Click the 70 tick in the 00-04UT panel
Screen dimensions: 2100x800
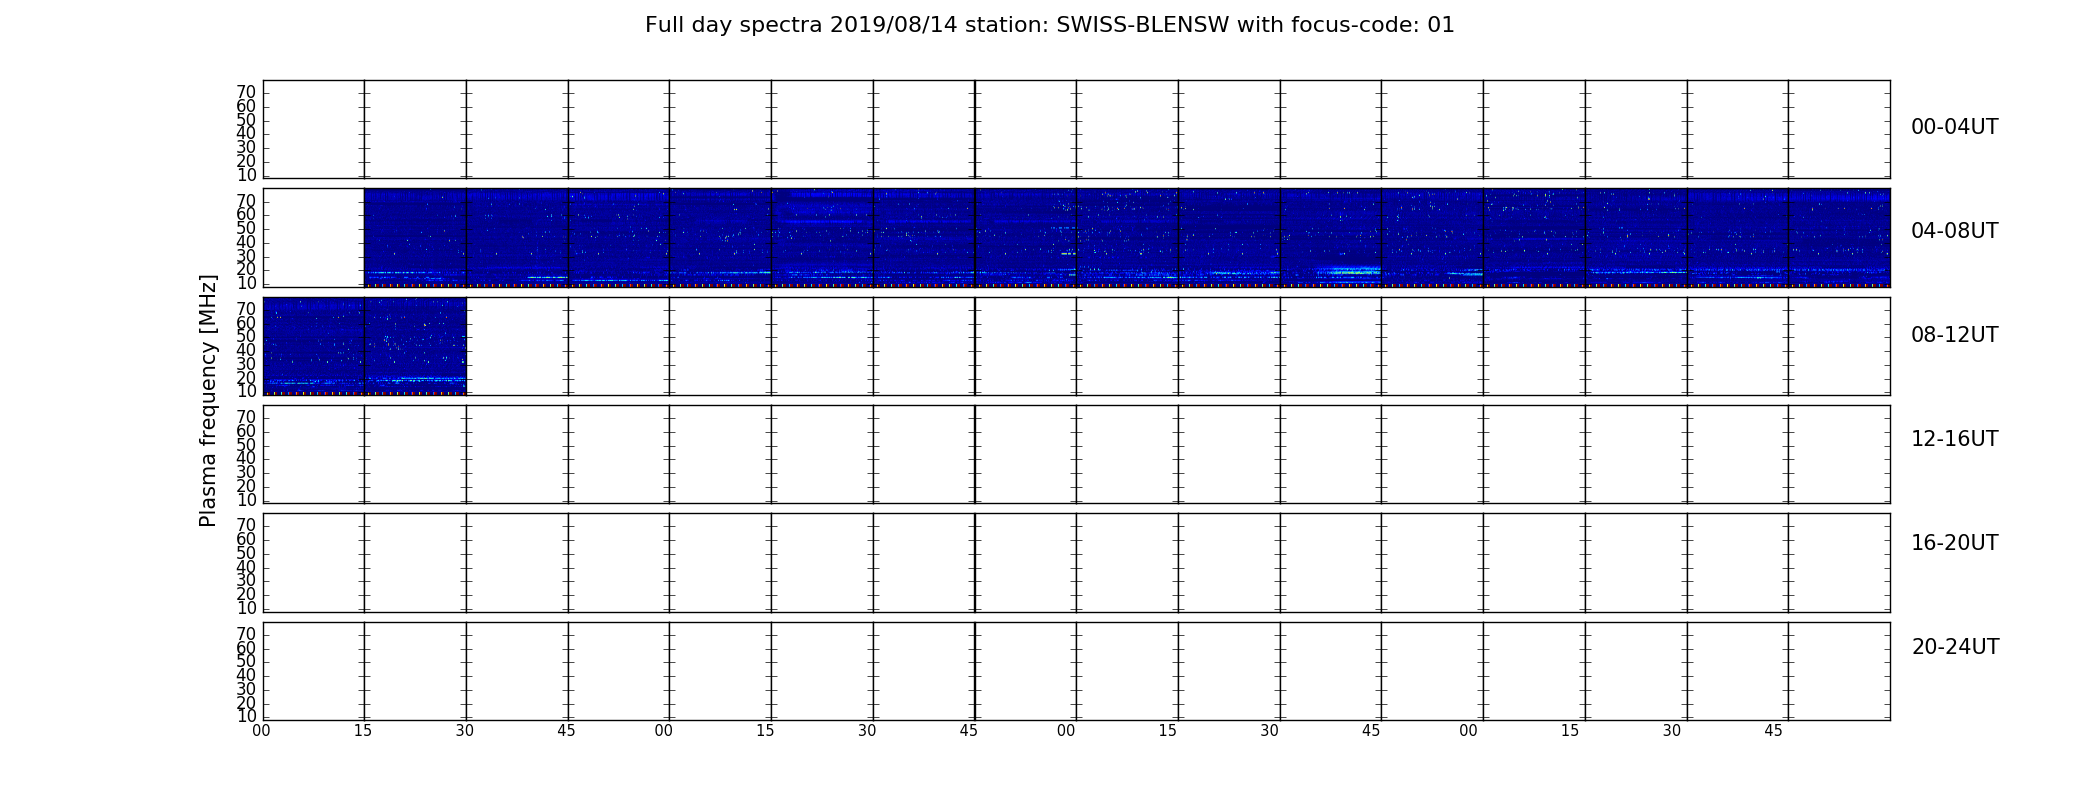tap(246, 92)
